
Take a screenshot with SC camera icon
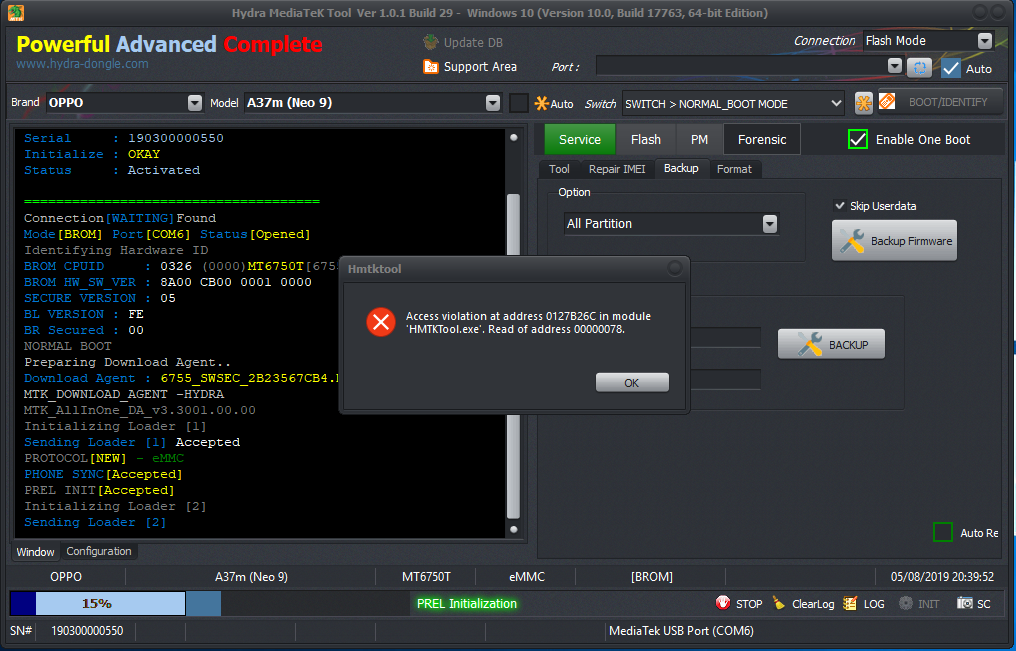[x=965, y=603]
